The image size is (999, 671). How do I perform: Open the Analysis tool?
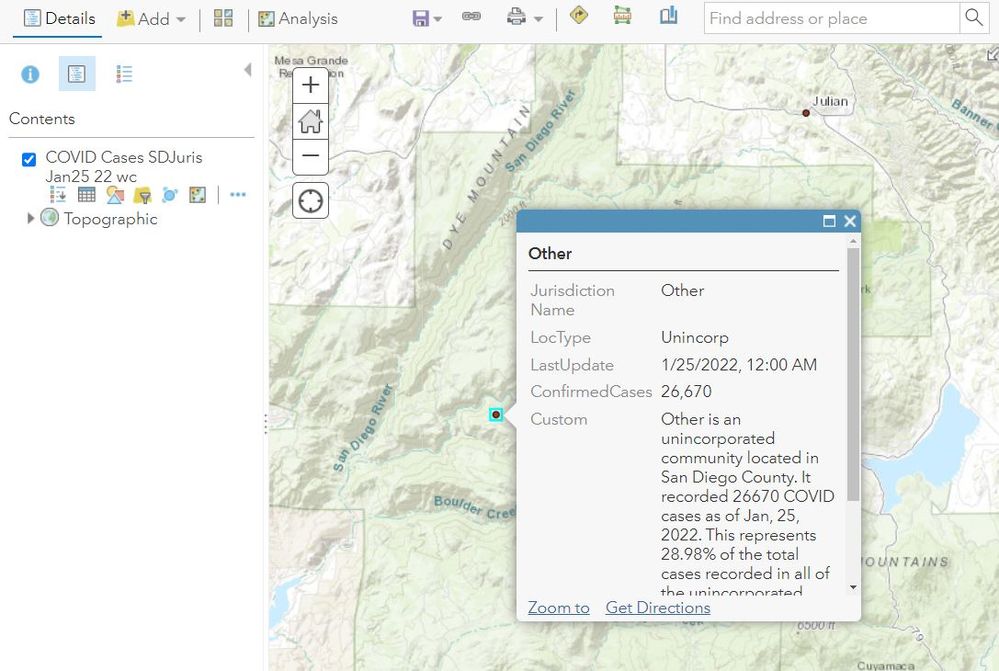[298, 18]
